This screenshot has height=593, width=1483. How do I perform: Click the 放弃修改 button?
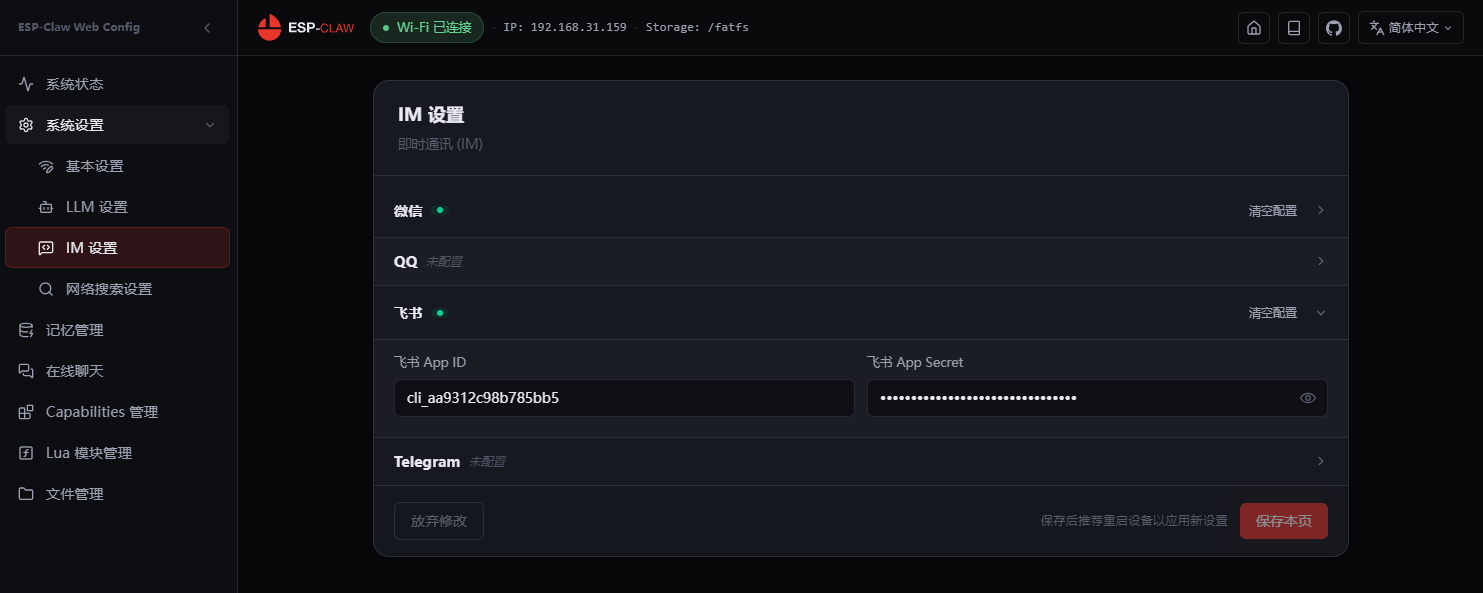point(439,521)
